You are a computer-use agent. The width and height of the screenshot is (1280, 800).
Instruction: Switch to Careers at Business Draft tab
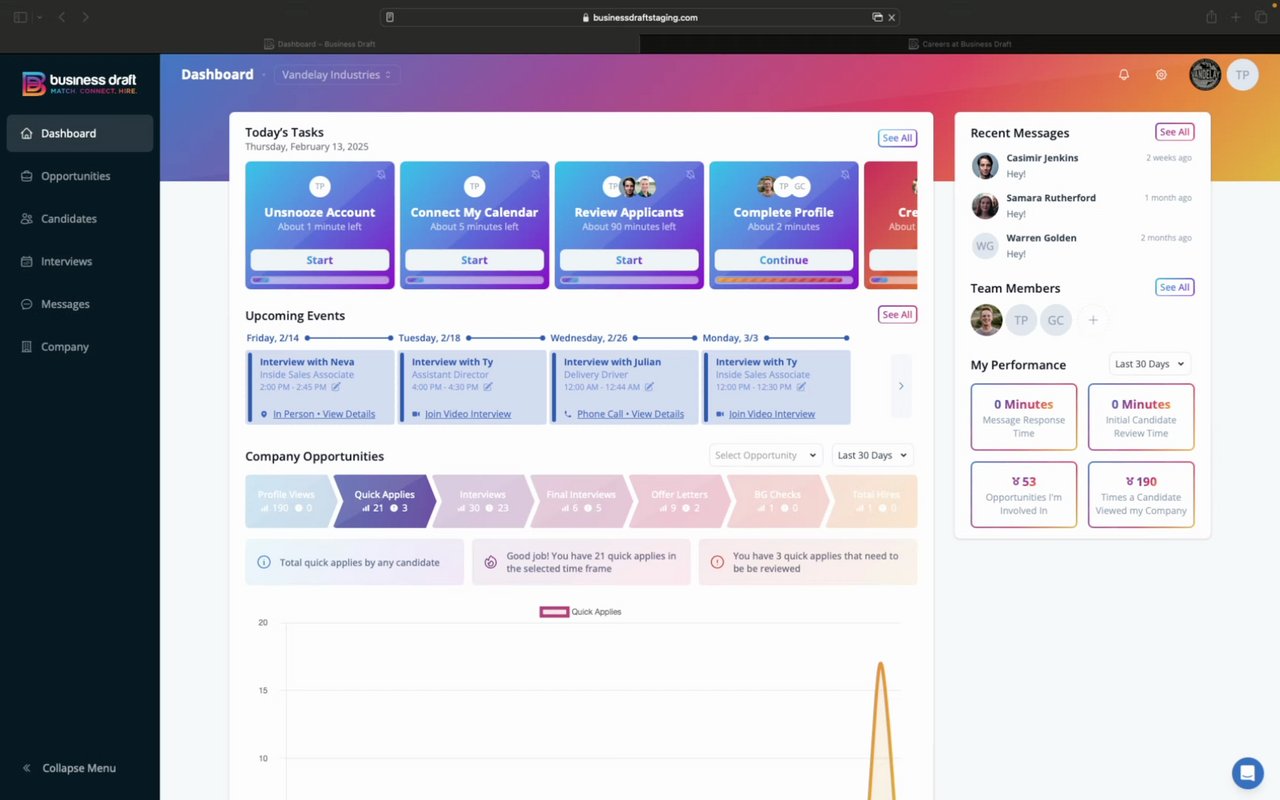960,44
